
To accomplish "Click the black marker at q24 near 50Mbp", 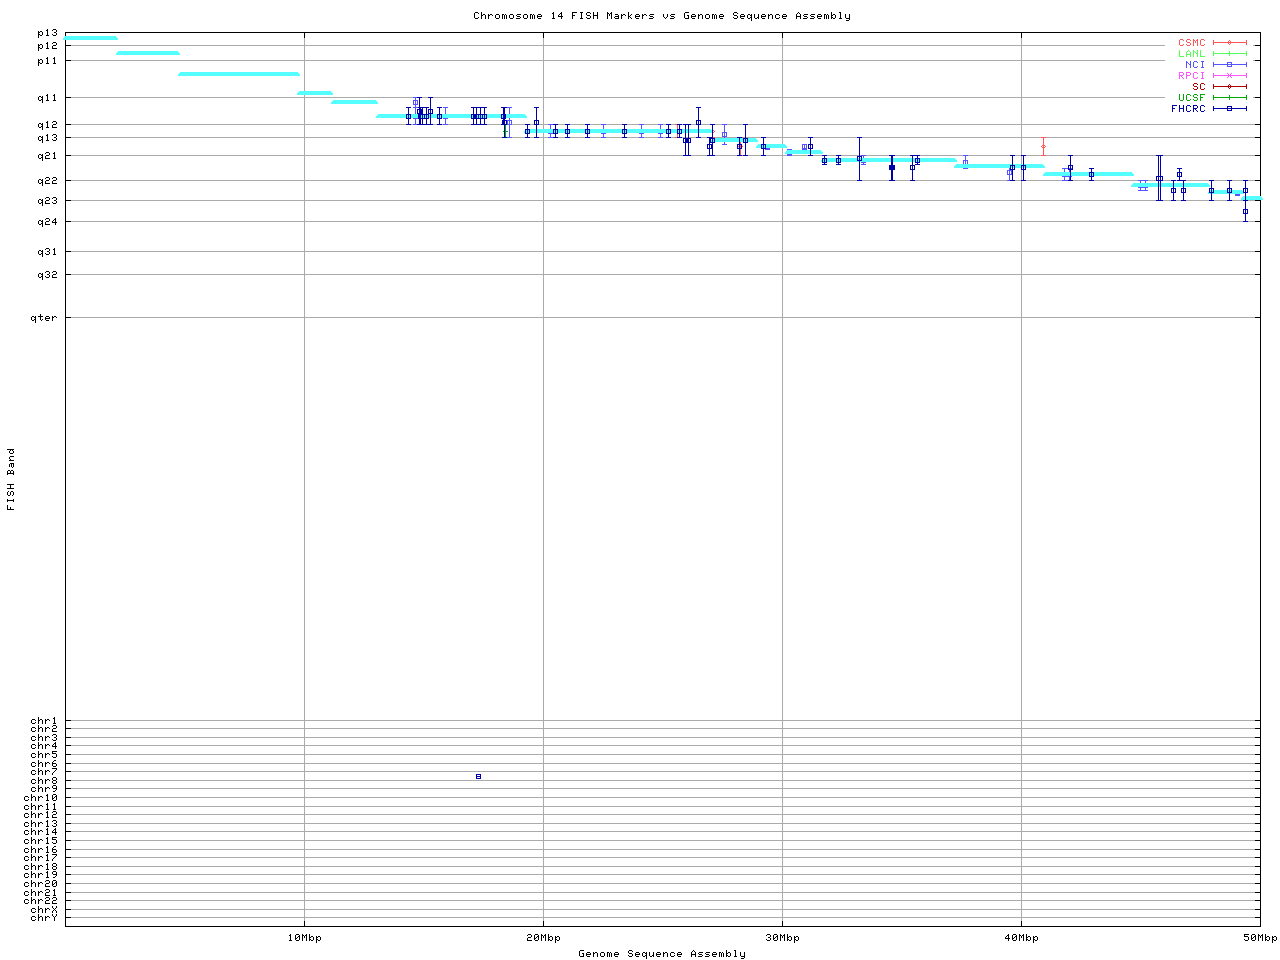I will (1245, 212).
